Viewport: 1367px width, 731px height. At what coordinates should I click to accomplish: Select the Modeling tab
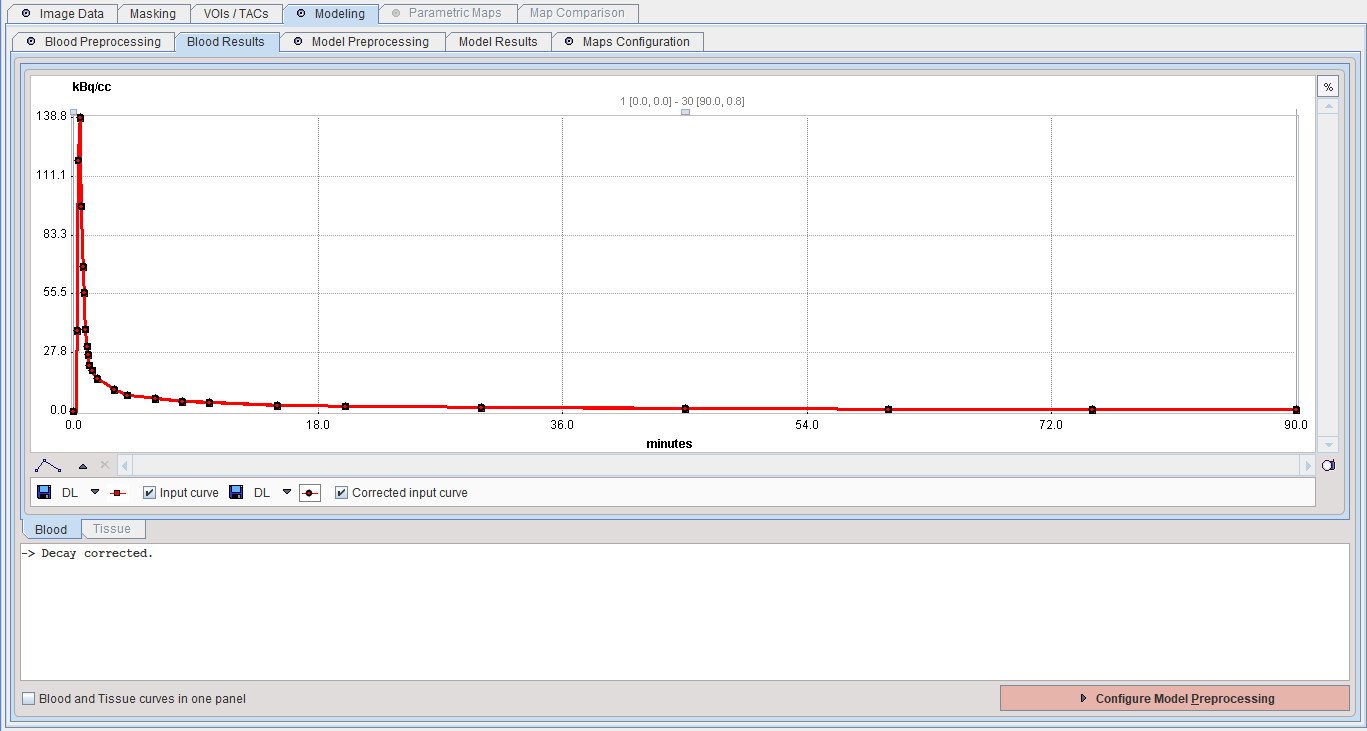pos(331,14)
